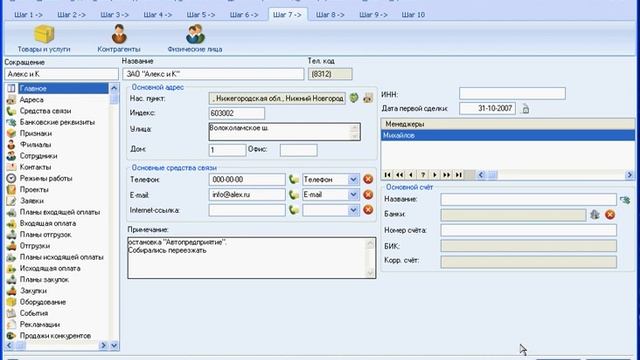Screen dimensions: 640x360
Task: Click icon beside account Название field
Action: point(625,200)
